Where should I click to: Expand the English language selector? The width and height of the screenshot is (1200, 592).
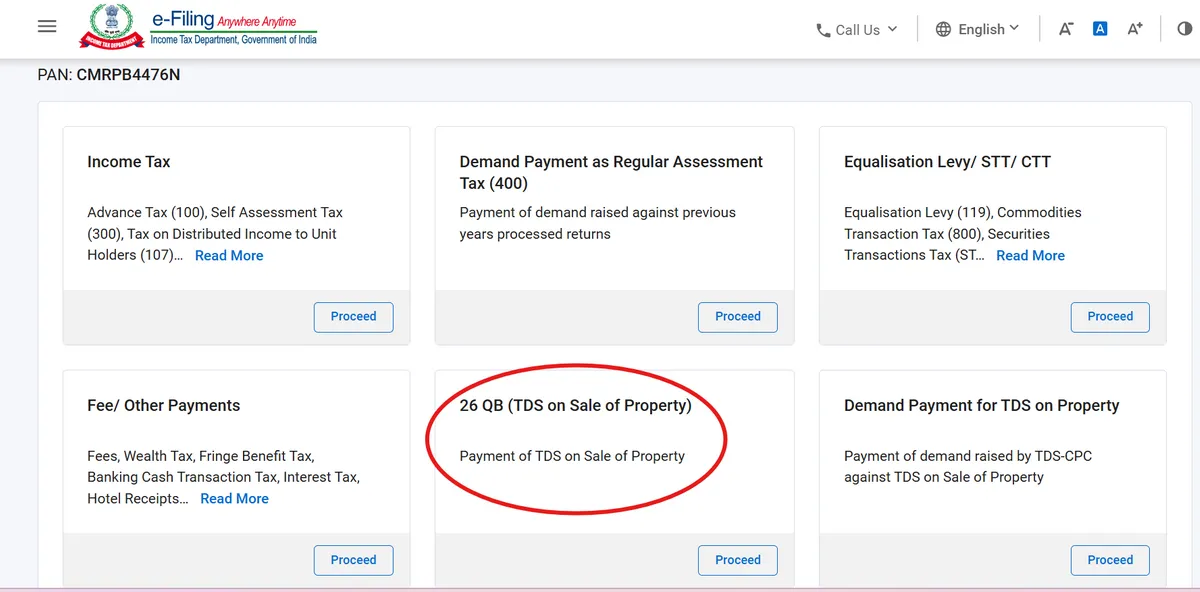point(980,29)
